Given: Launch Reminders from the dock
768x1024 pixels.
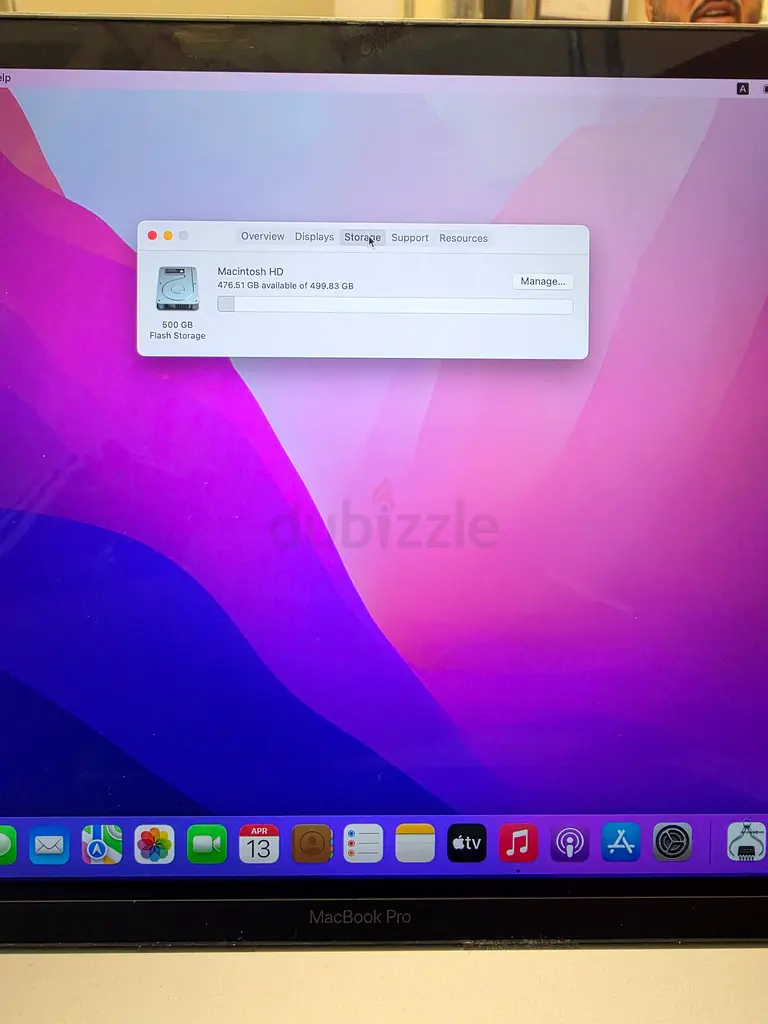Looking at the screenshot, I should pyautogui.click(x=363, y=844).
